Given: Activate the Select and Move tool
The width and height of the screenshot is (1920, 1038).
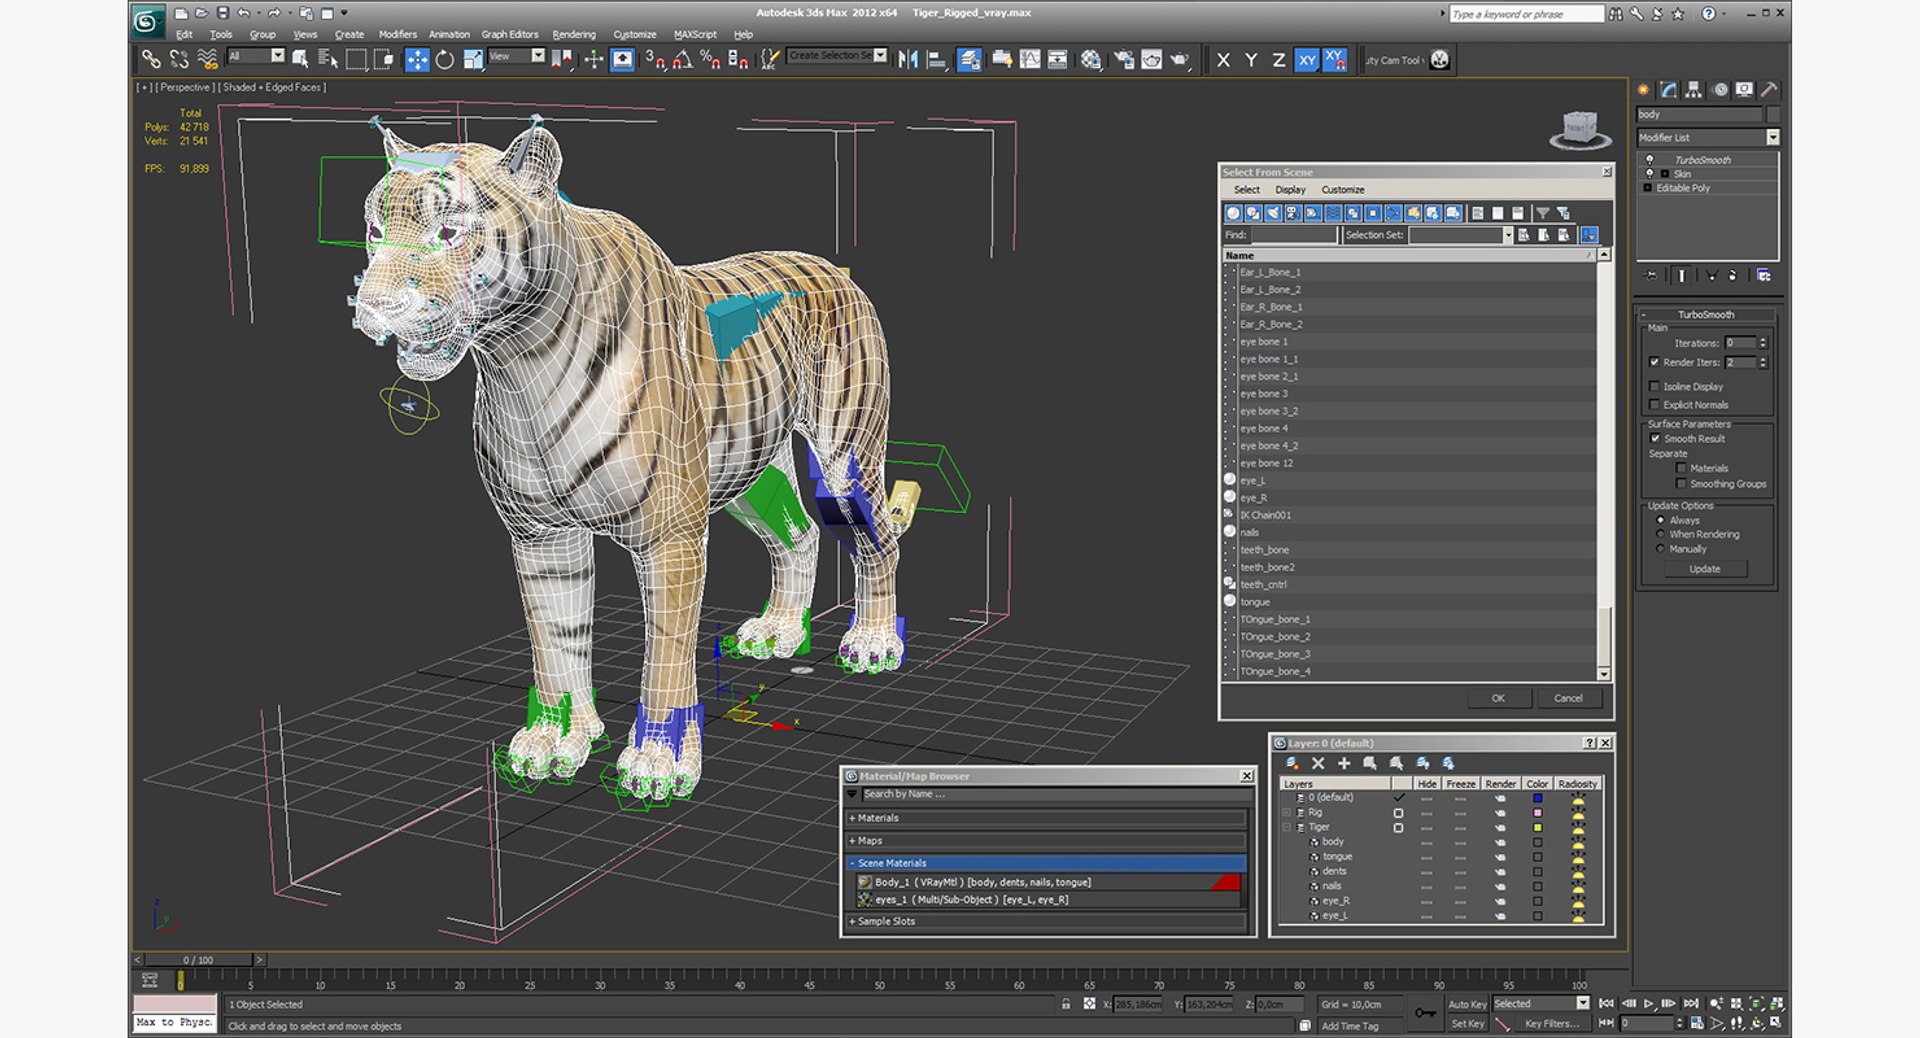Looking at the screenshot, I should [417, 60].
